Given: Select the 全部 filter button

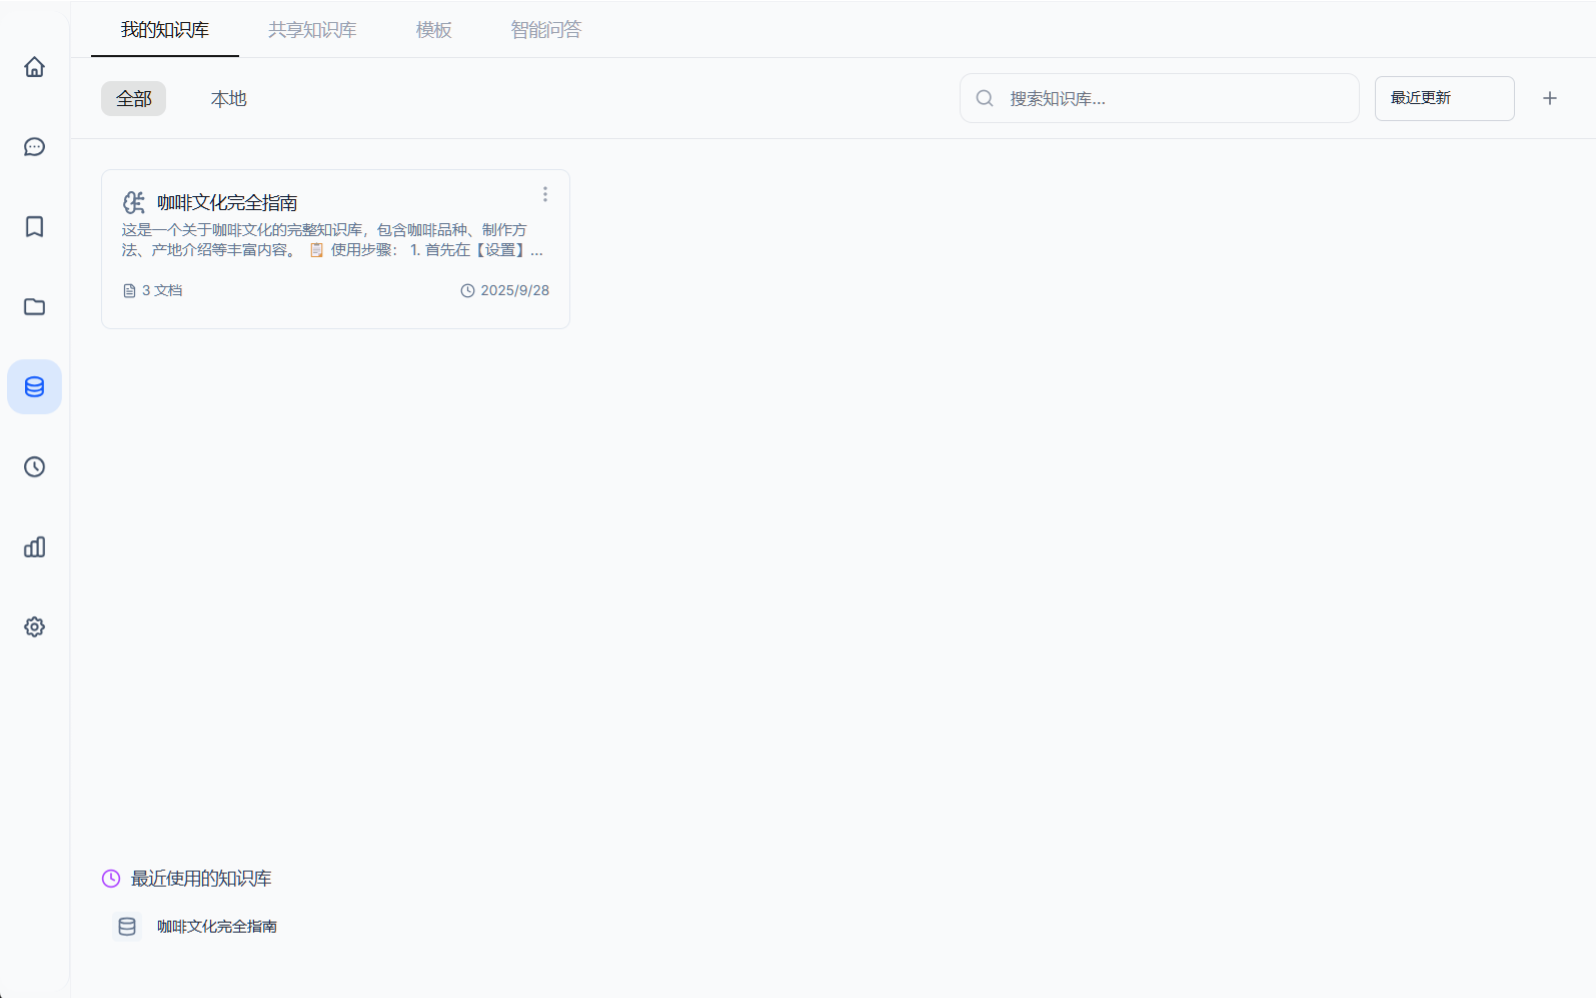Looking at the screenshot, I should coord(133,99).
